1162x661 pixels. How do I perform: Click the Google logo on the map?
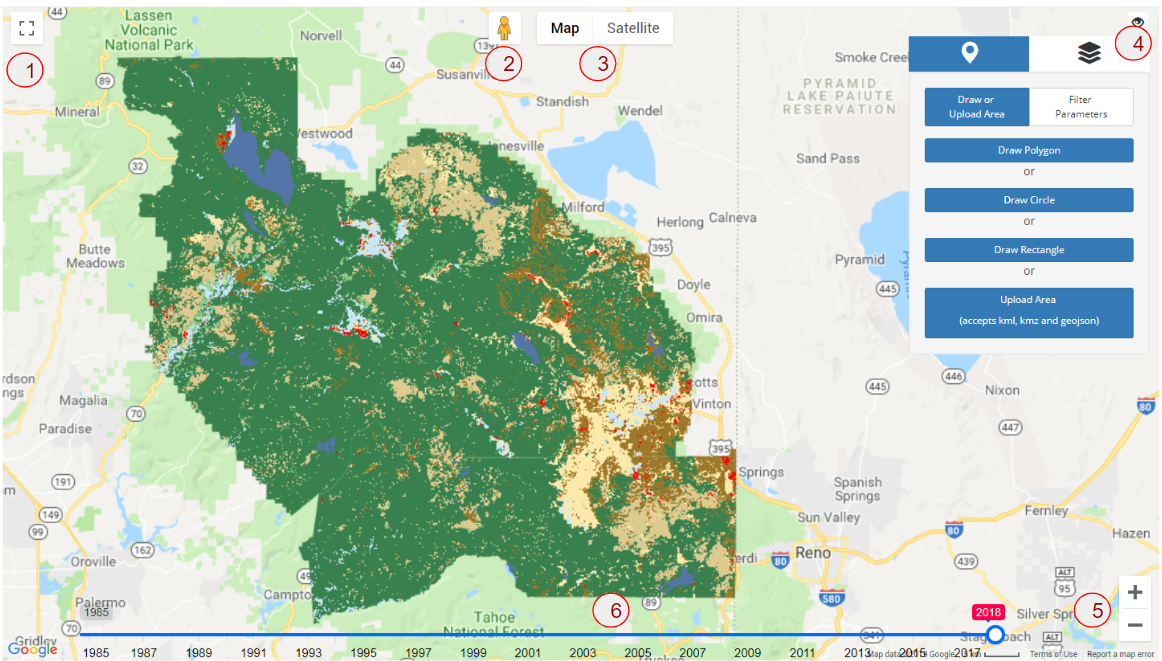click(33, 650)
